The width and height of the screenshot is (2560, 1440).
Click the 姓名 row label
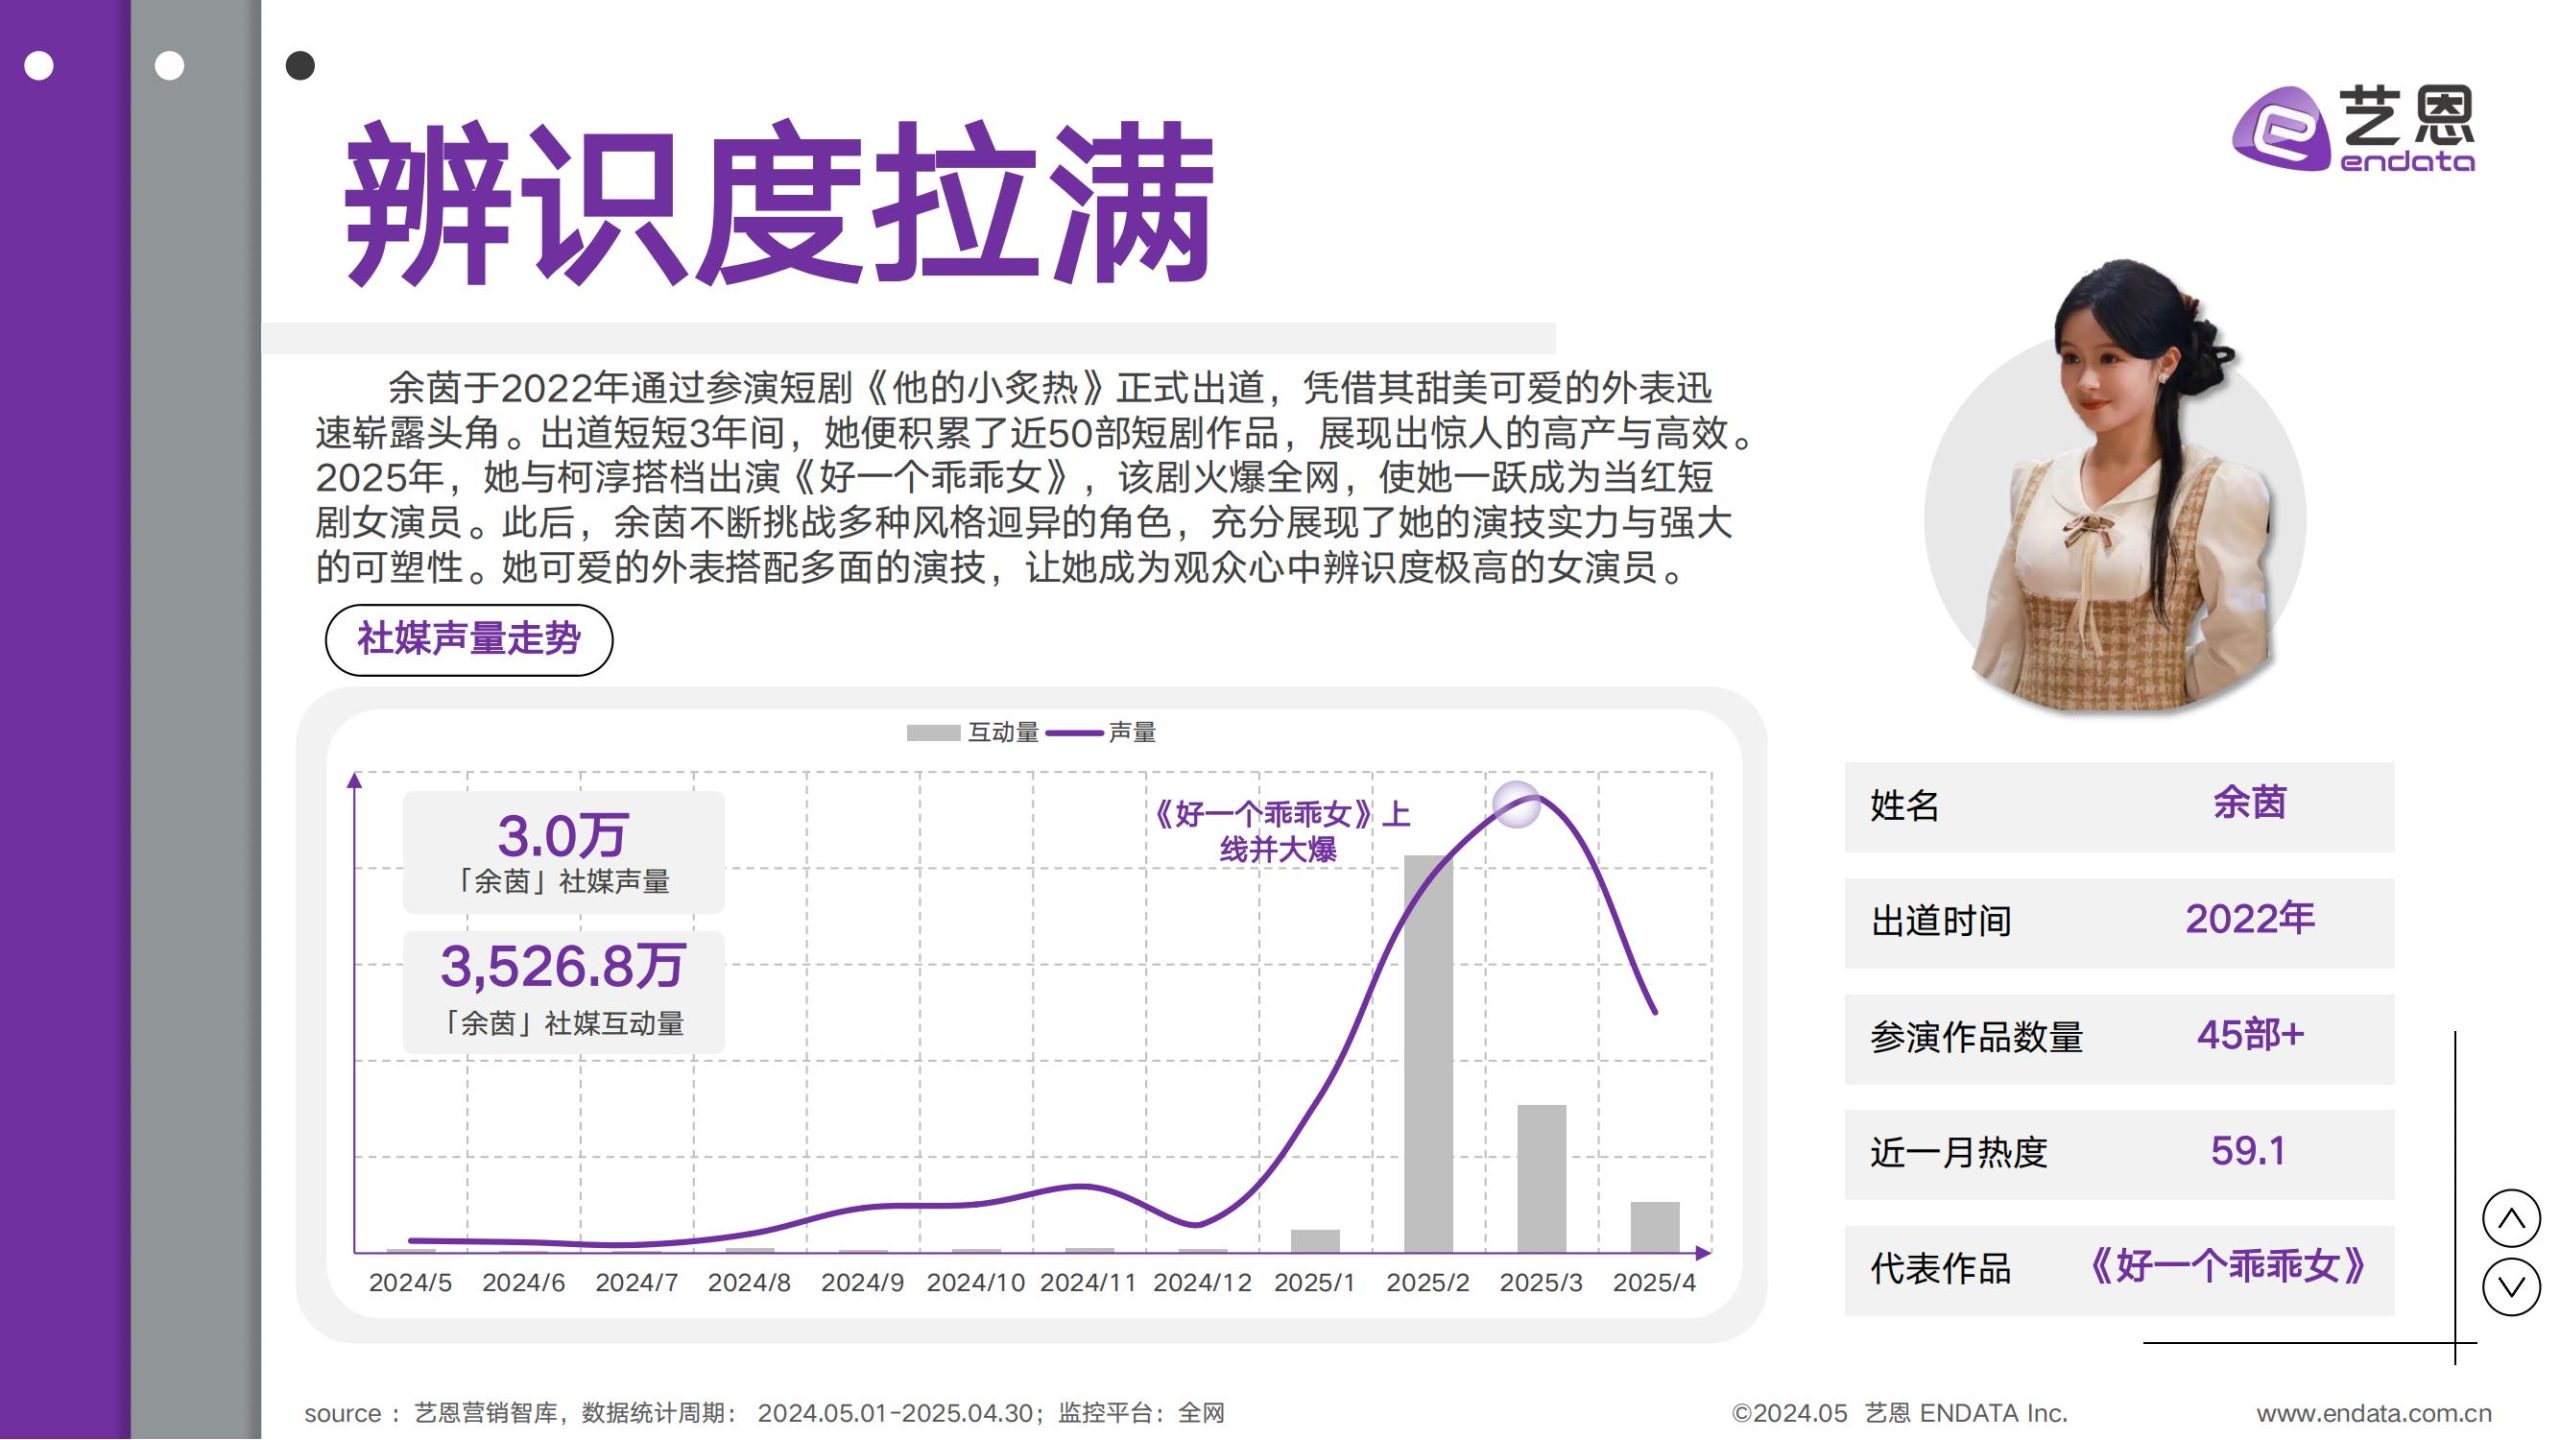pyautogui.click(x=1905, y=806)
